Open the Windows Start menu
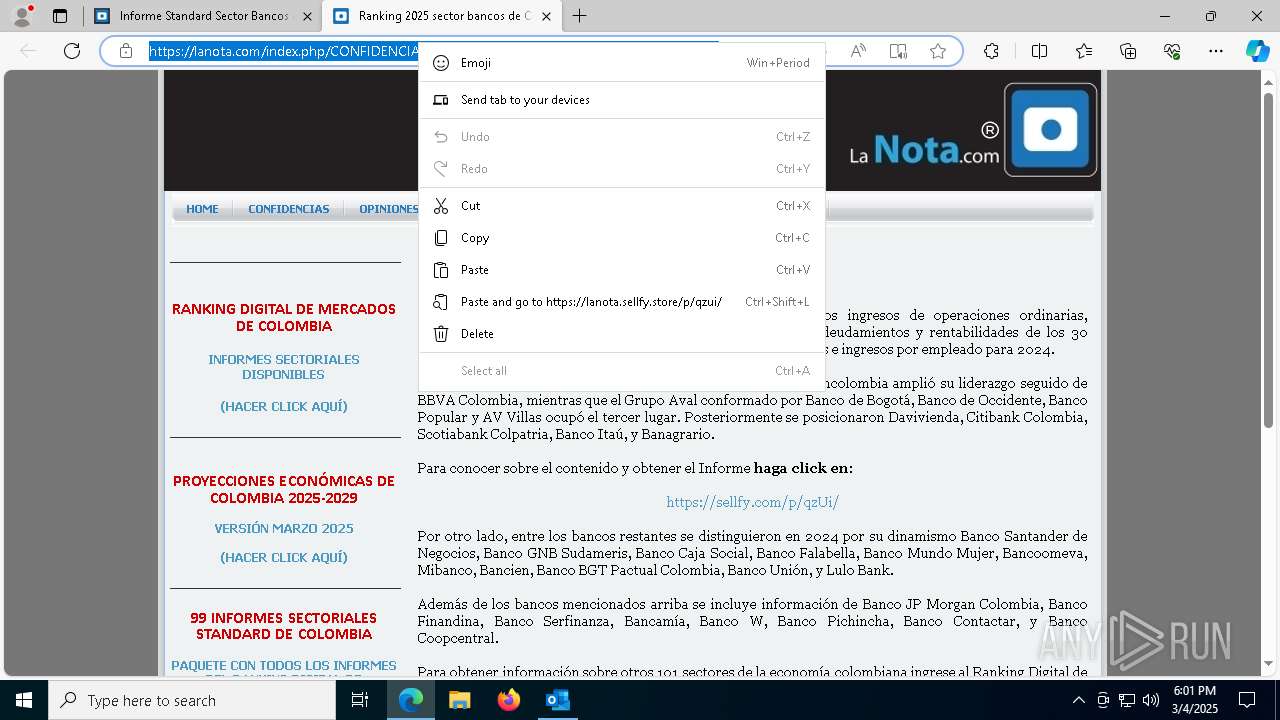The height and width of the screenshot is (720, 1280). point(24,700)
